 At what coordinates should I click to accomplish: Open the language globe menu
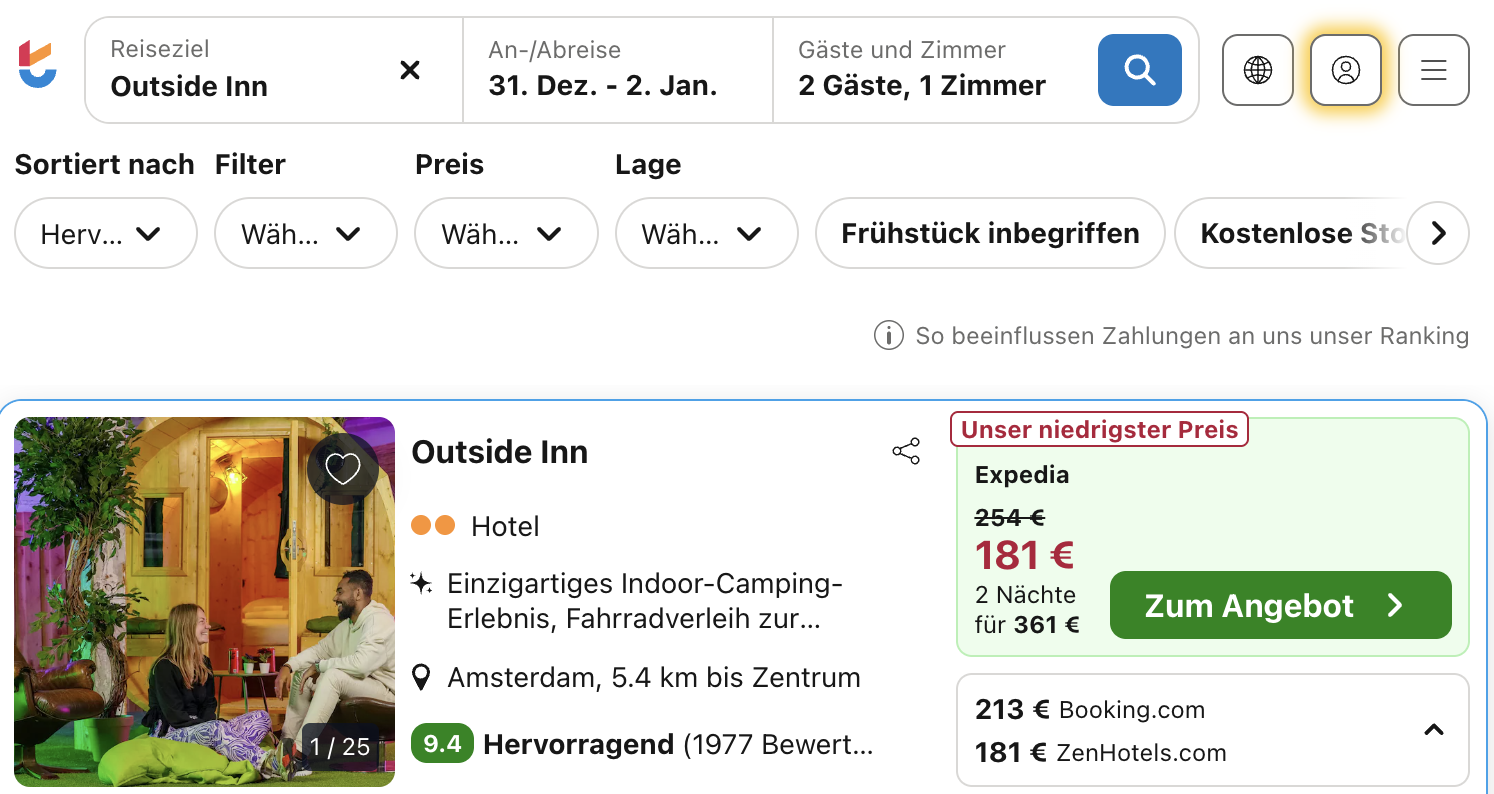coord(1258,70)
